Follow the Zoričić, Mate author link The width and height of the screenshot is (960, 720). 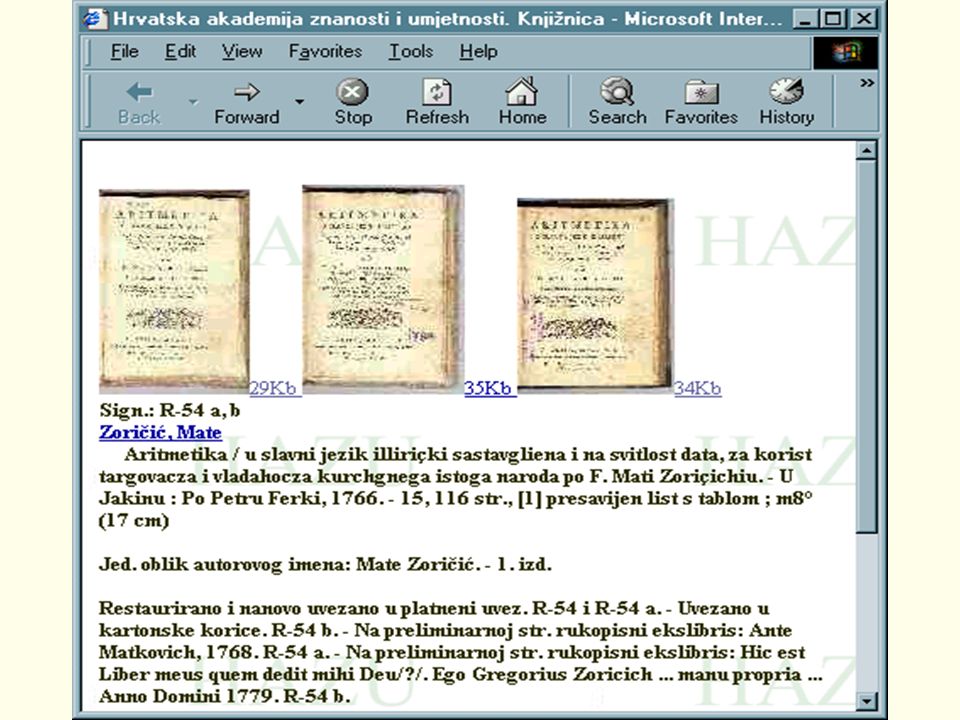(x=160, y=432)
